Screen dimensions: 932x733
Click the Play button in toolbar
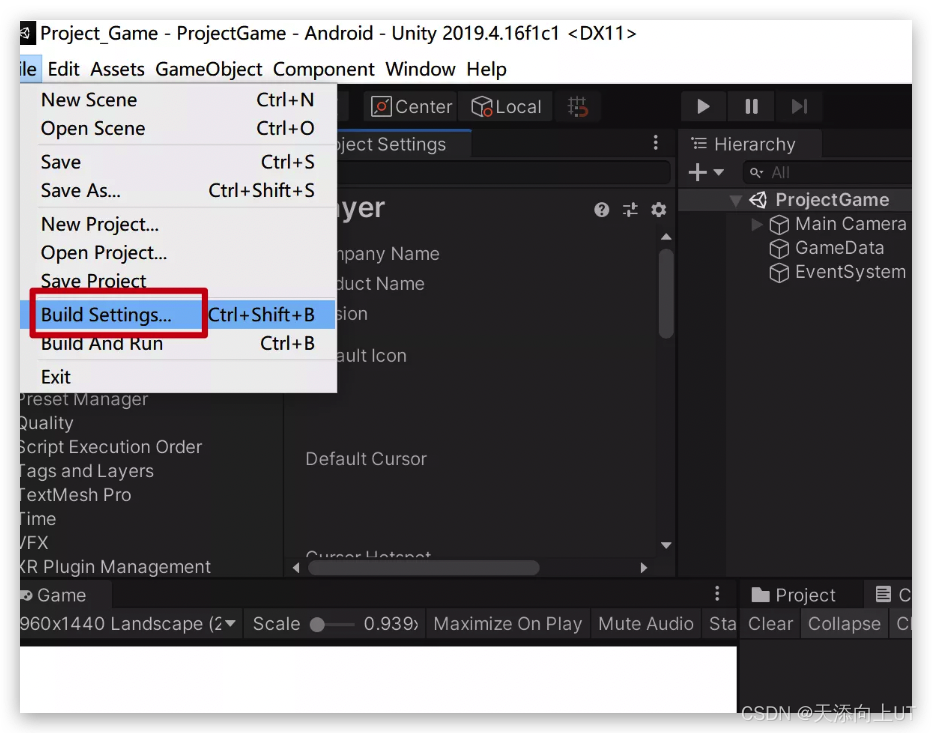tap(703, 106)
